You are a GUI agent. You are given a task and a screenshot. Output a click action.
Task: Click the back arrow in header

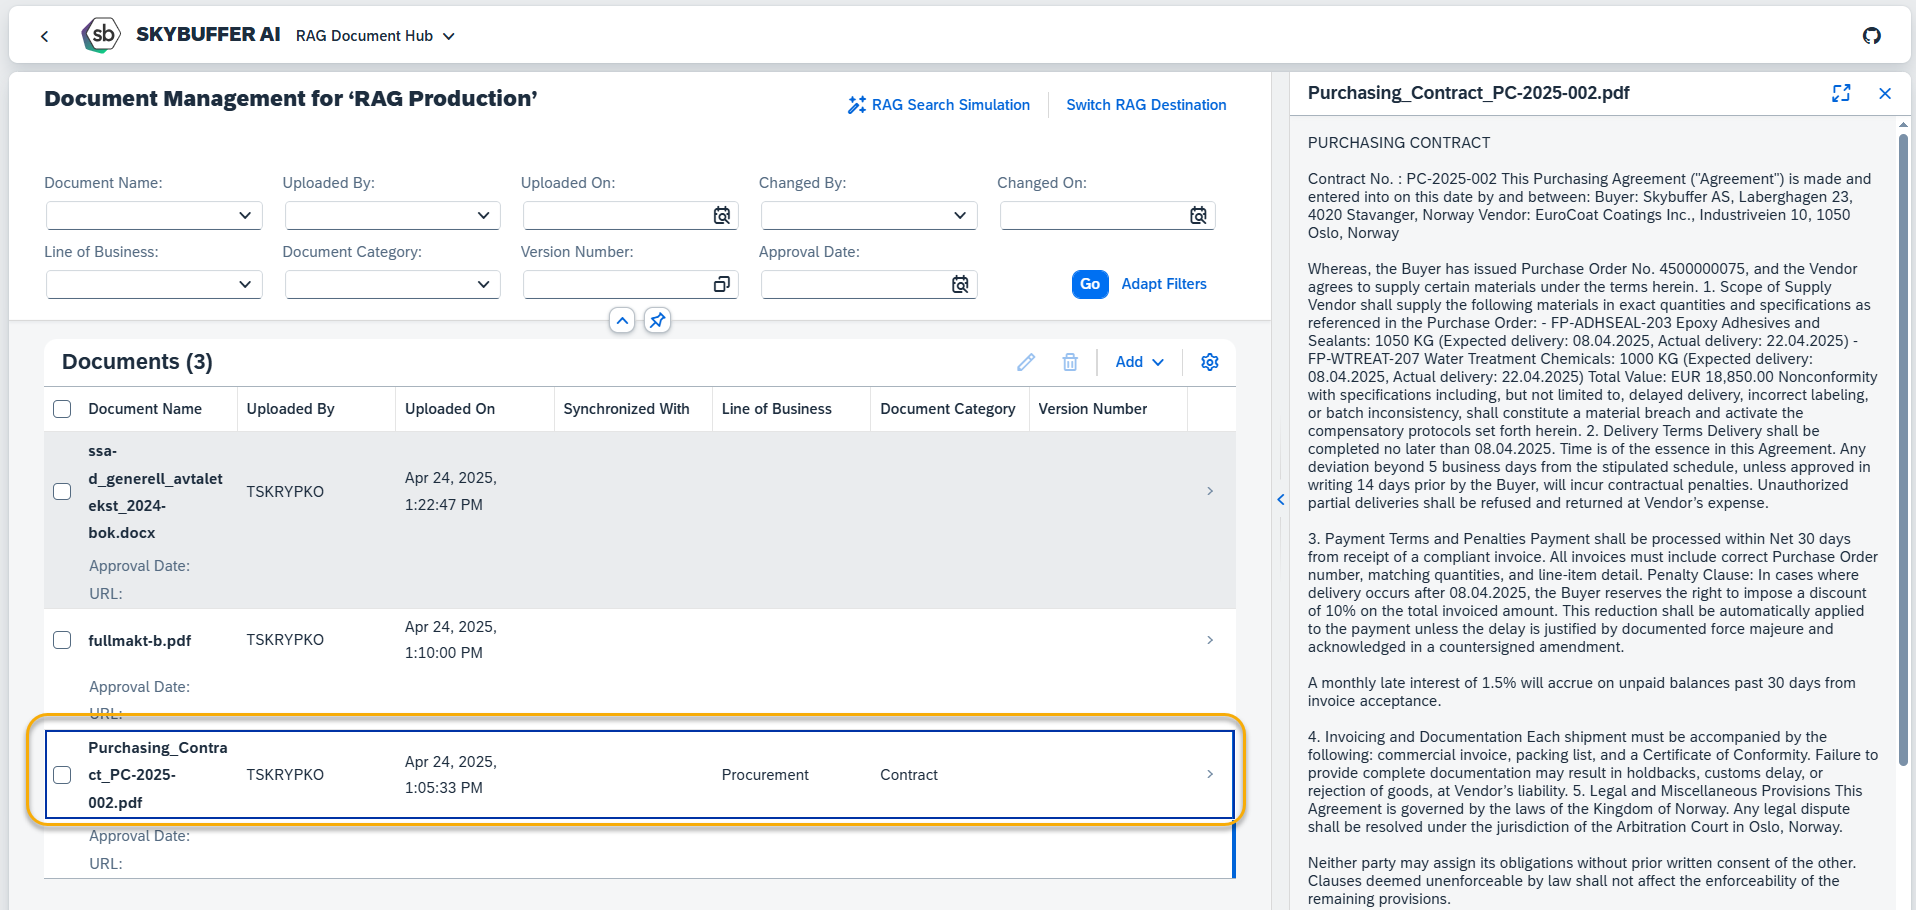tap(44, 36)
